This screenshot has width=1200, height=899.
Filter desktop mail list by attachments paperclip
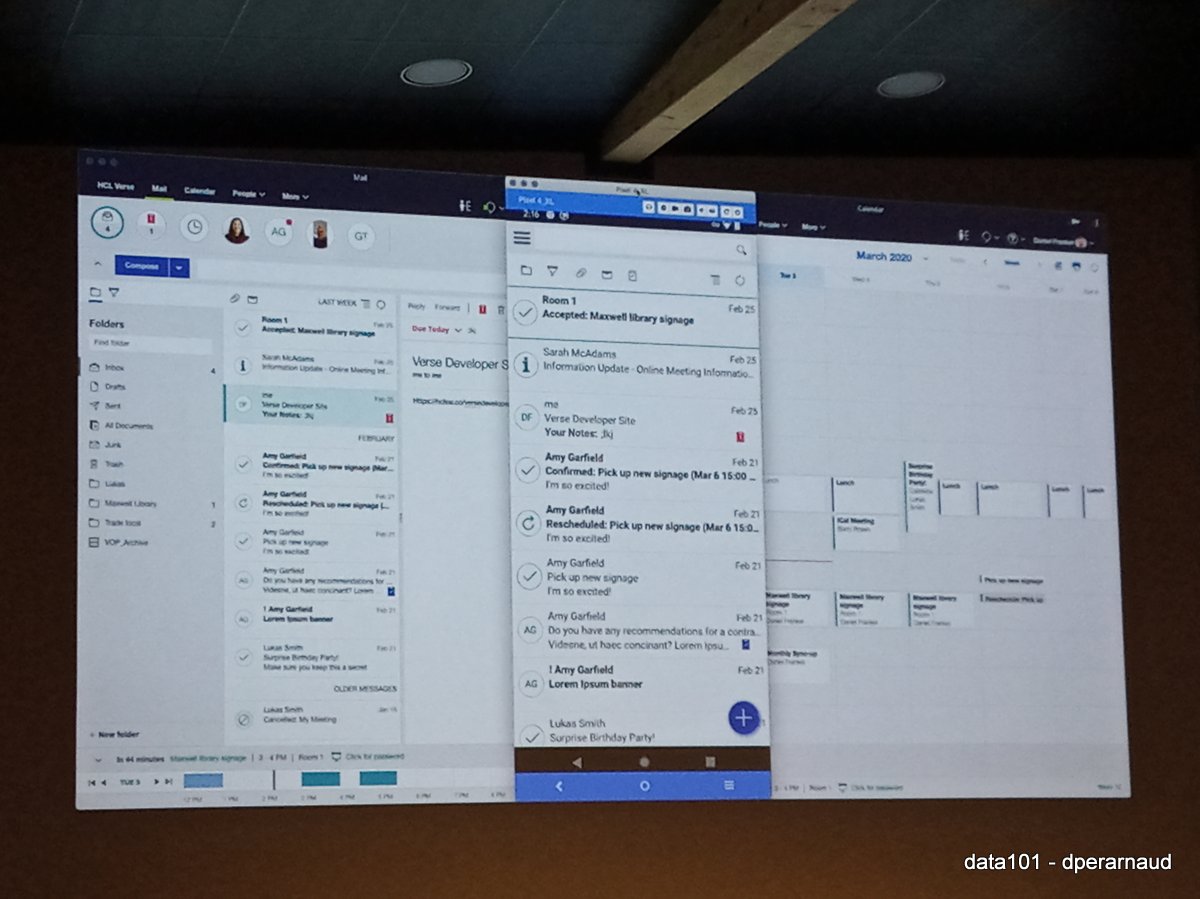(x=235, y=298)
